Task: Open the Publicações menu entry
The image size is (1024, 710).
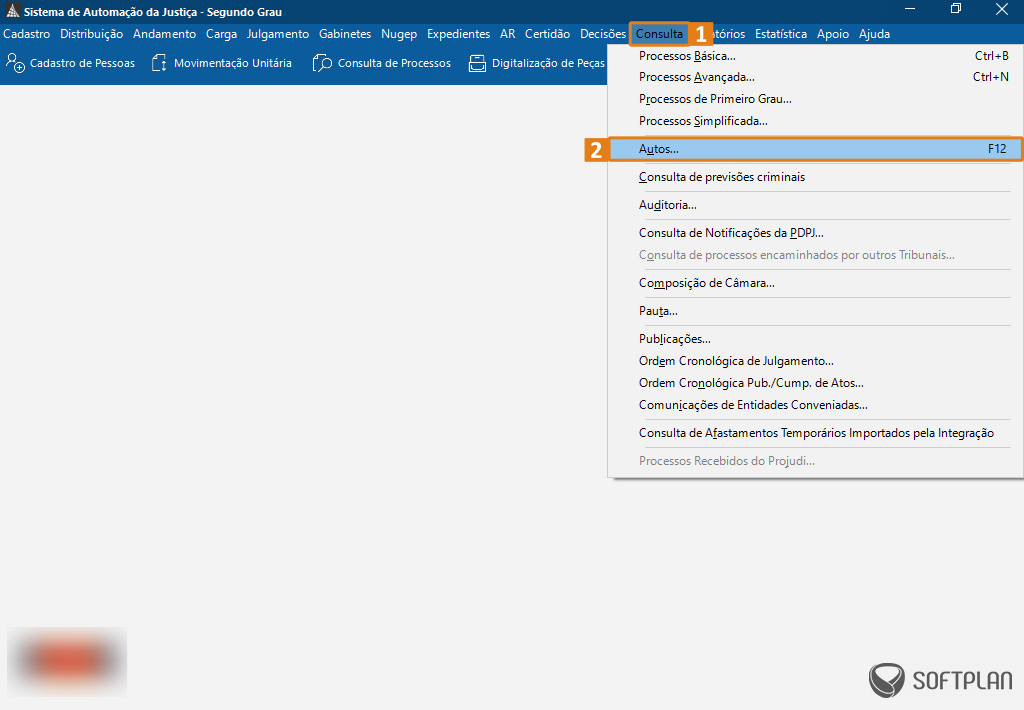Action: tap(816, 339)
